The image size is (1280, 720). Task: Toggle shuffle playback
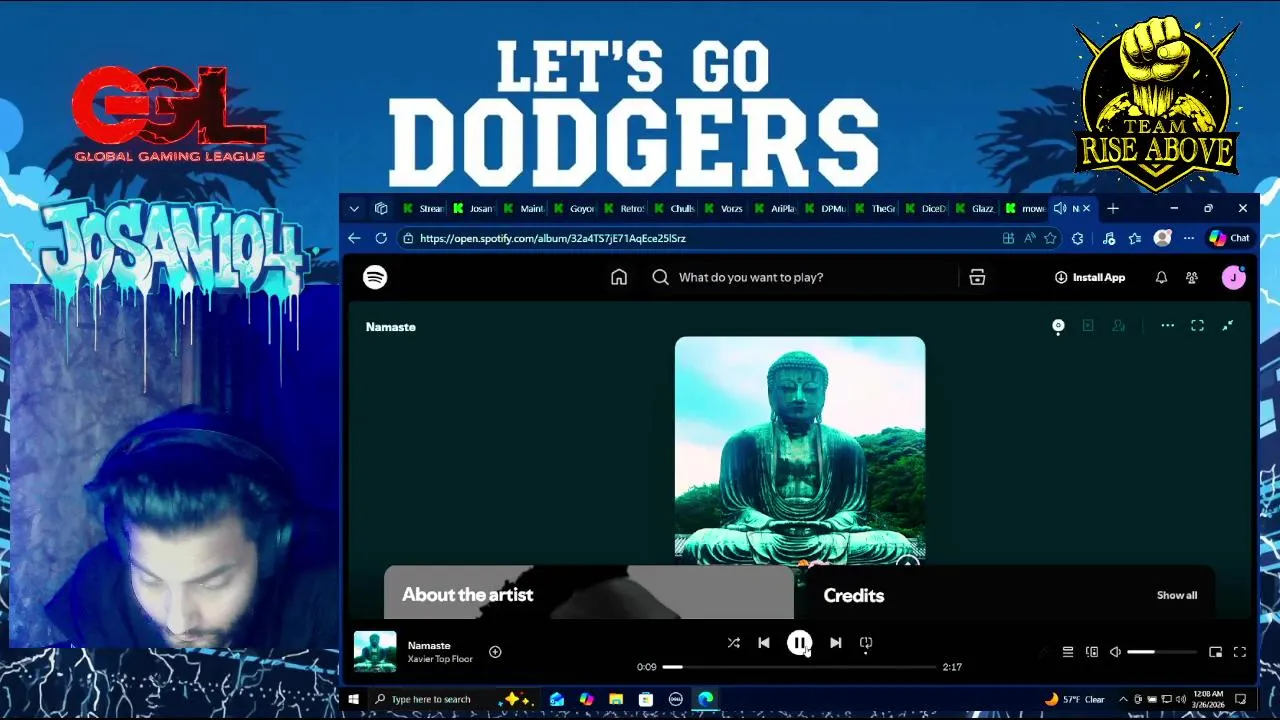pyautogui.click(x=733, y=643)
